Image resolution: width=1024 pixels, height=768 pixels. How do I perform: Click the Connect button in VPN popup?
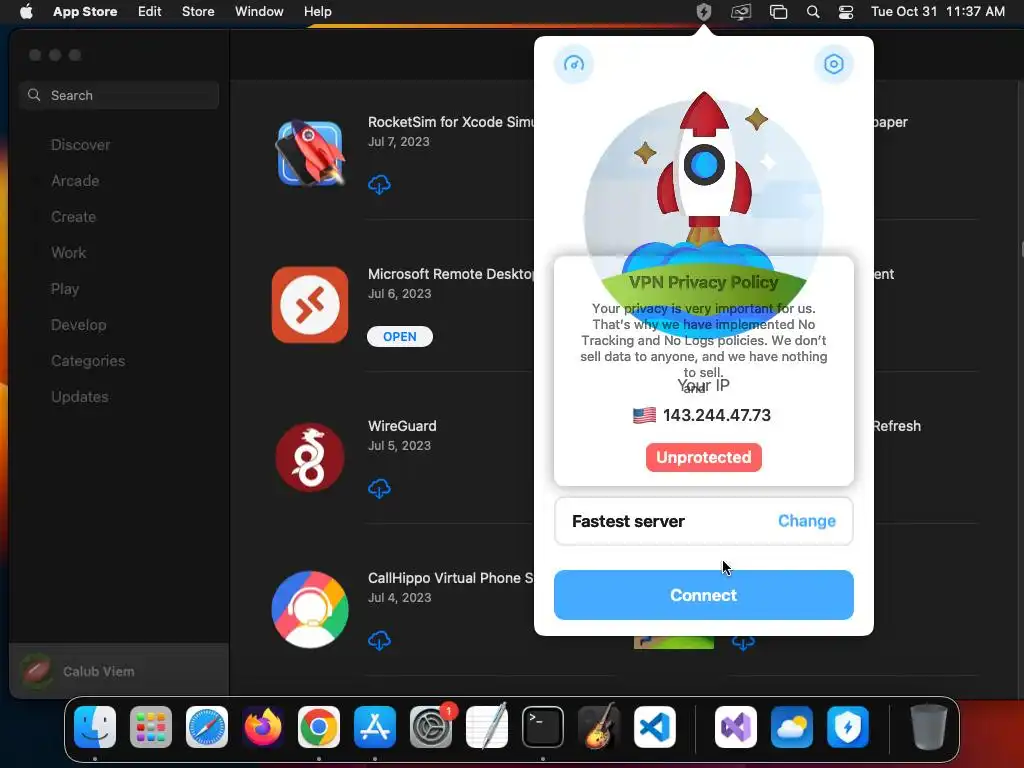coord(703,595)
